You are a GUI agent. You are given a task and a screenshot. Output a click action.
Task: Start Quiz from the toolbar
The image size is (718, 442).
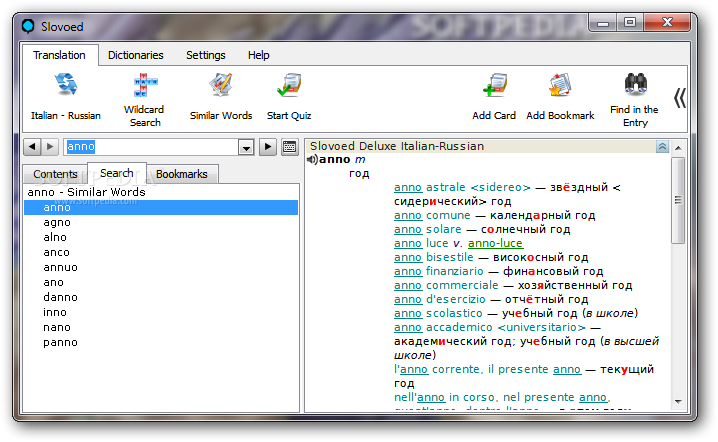tap(289, 85)
